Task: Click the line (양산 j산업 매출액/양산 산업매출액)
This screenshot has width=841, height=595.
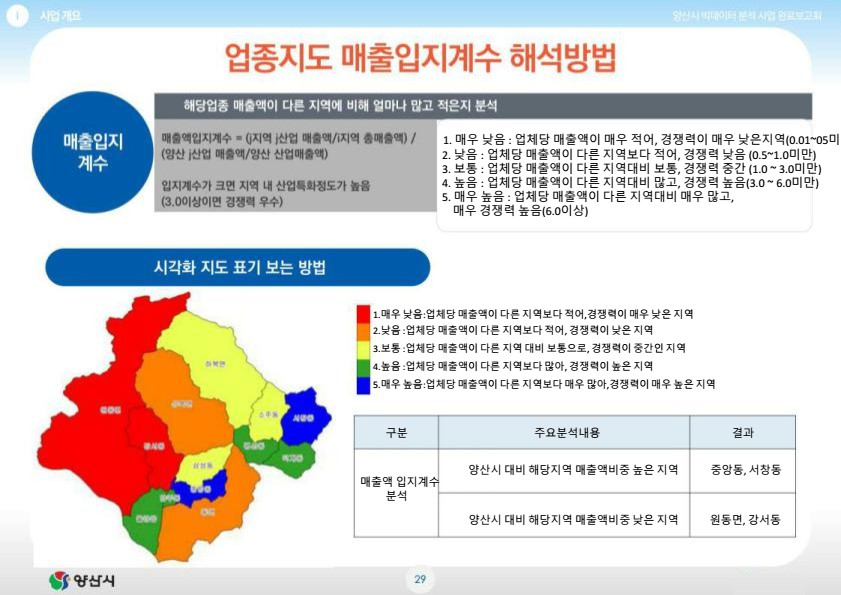Action: tap(244, 155)
